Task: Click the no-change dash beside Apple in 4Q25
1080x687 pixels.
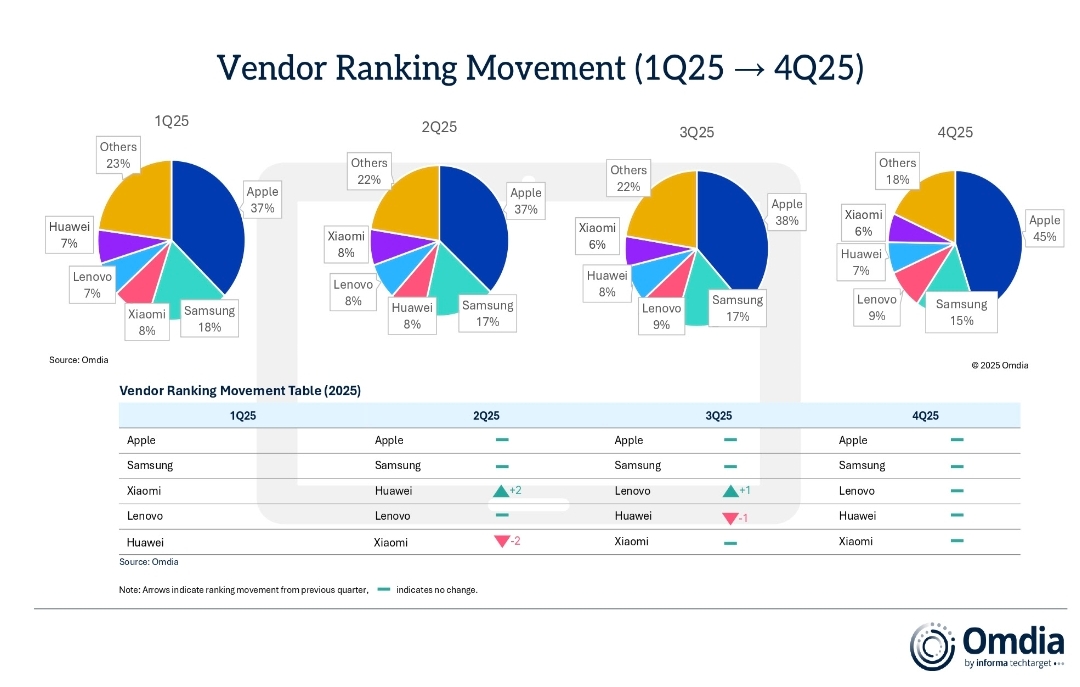Action: coord(957,440)
